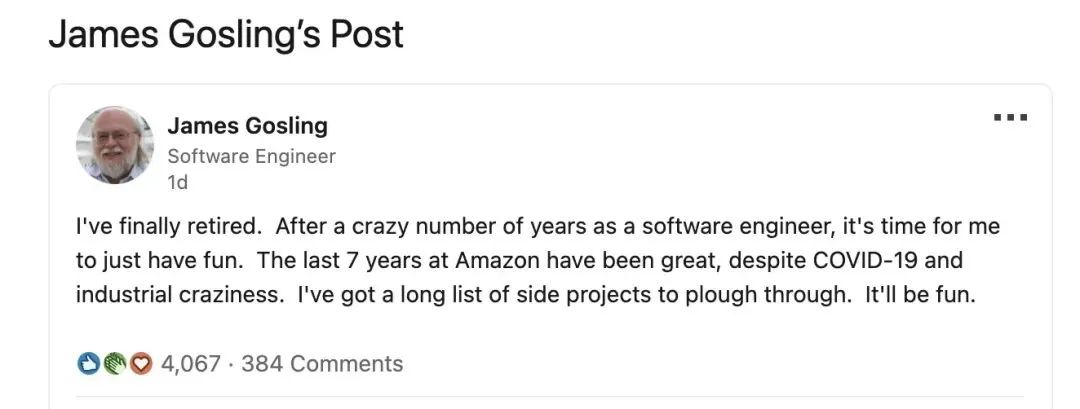Viewport: 1080px width, 409px height.
Task: View the 4,067 reactions count
Action: (x=191, y=364)
